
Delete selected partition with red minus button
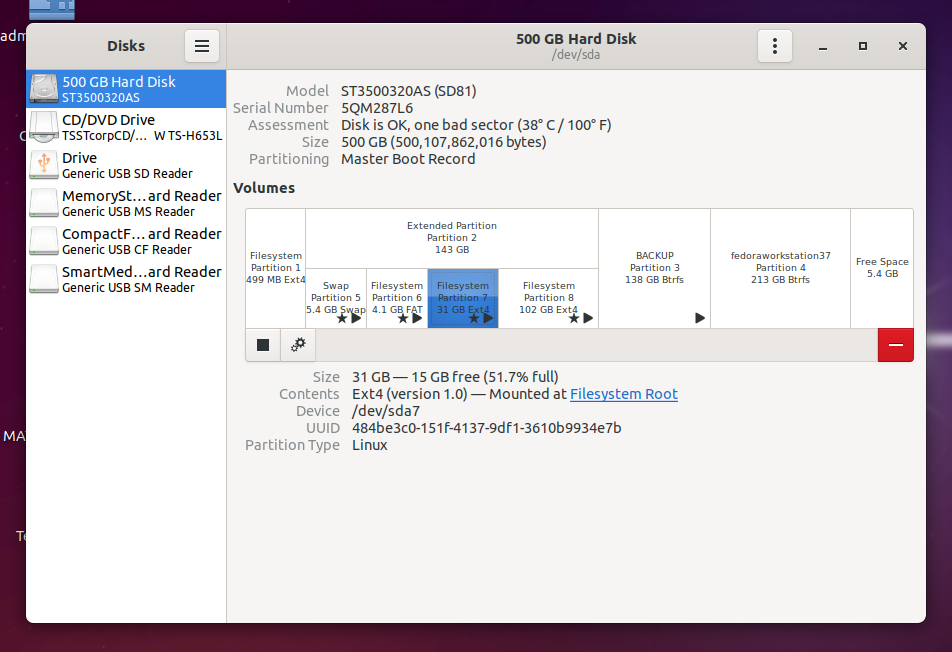pyautogui.click(x=896, y=345)
